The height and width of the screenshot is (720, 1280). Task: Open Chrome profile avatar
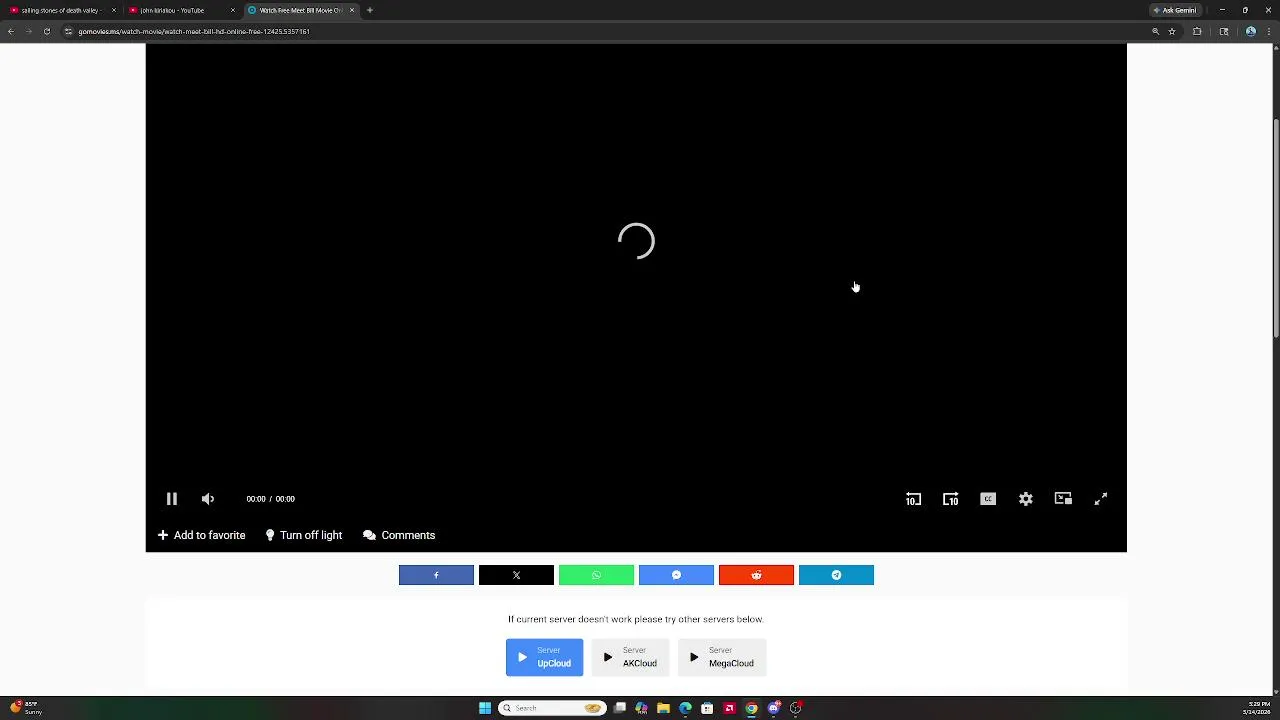coord(1250,31)
